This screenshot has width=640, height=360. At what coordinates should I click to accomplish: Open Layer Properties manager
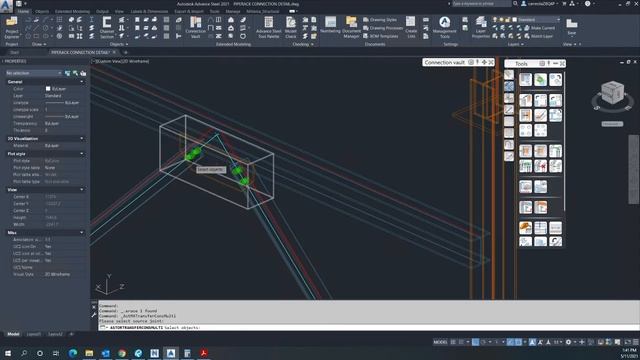coord(481,27)
